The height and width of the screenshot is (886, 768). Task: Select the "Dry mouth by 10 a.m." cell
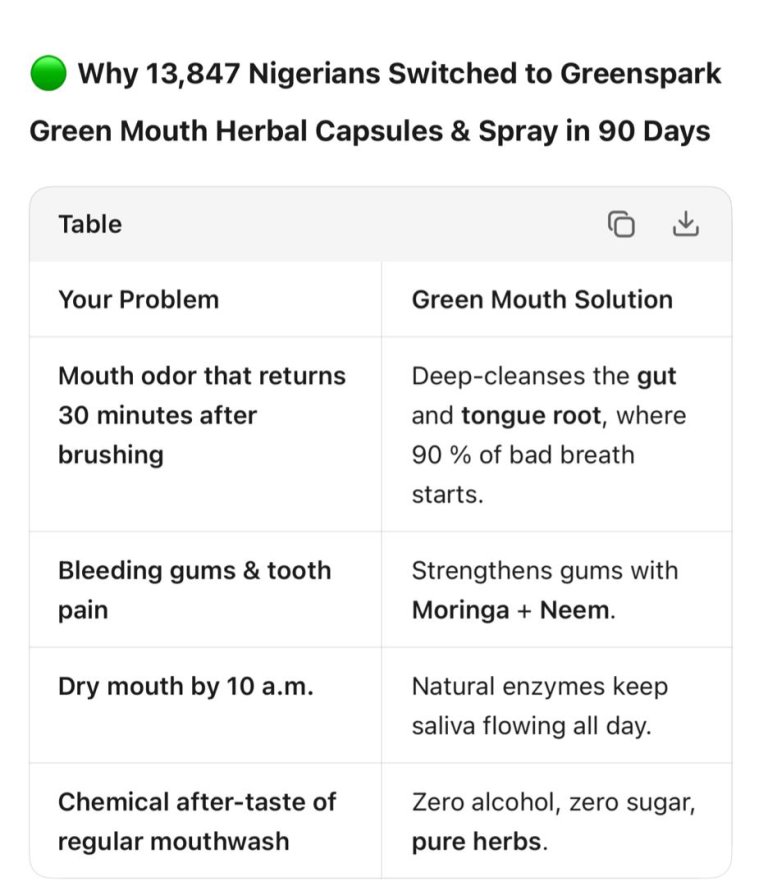(x=185, y=687)
